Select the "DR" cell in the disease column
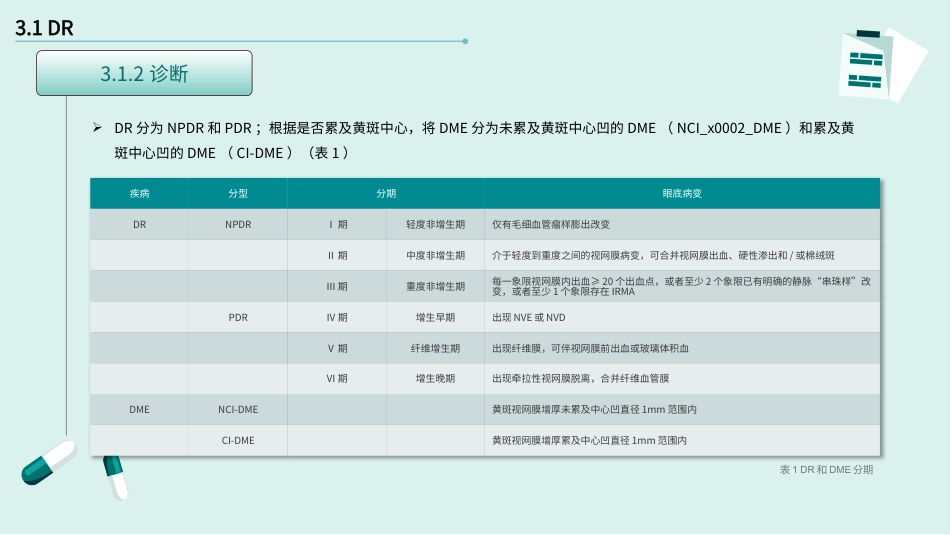 tap(139, 224)
